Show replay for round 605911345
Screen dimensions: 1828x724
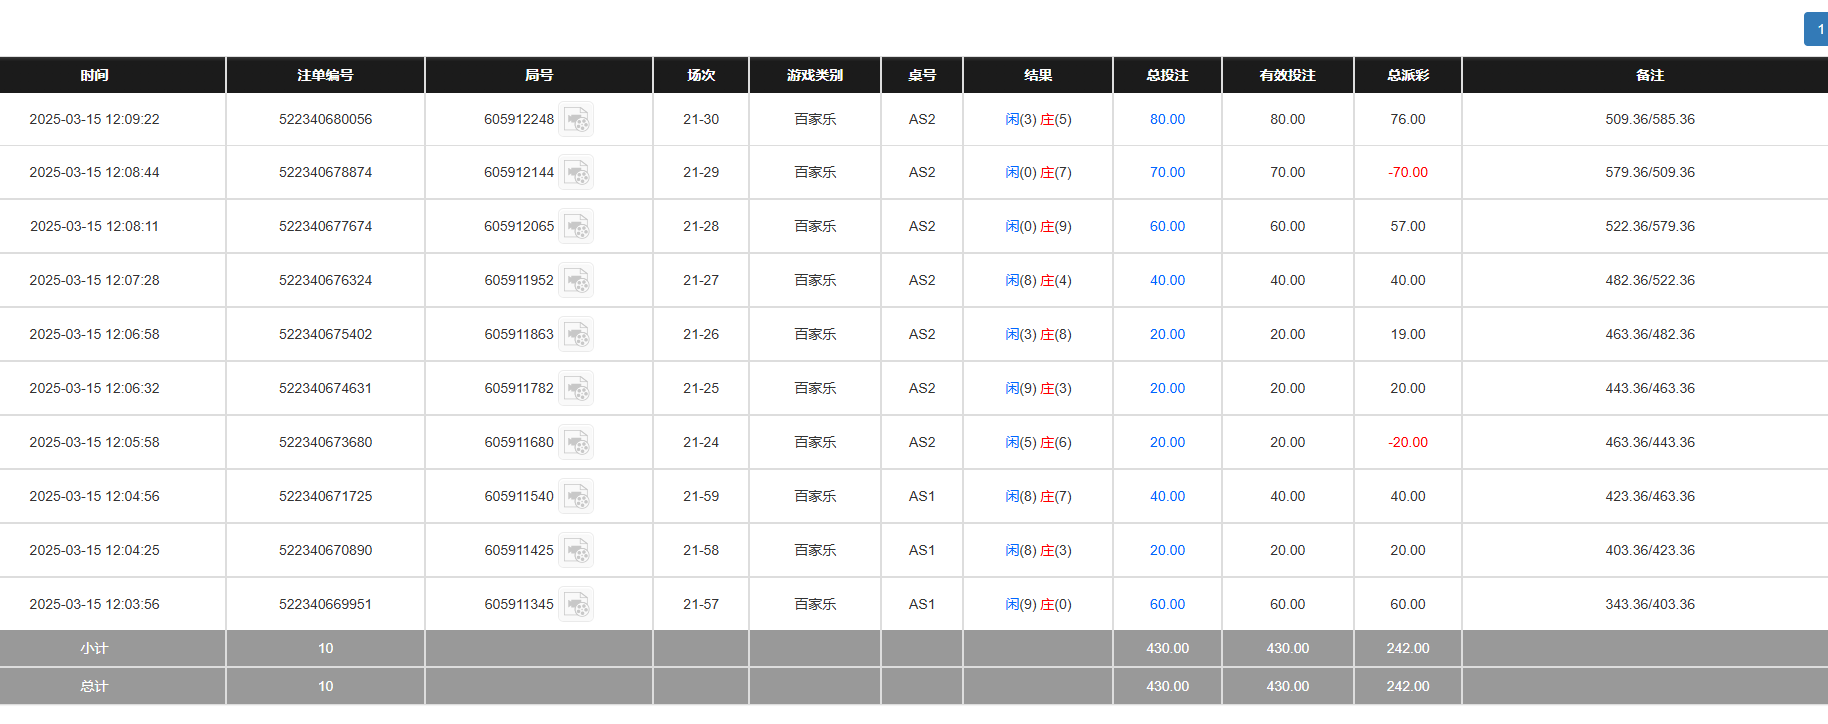[576, 605]
